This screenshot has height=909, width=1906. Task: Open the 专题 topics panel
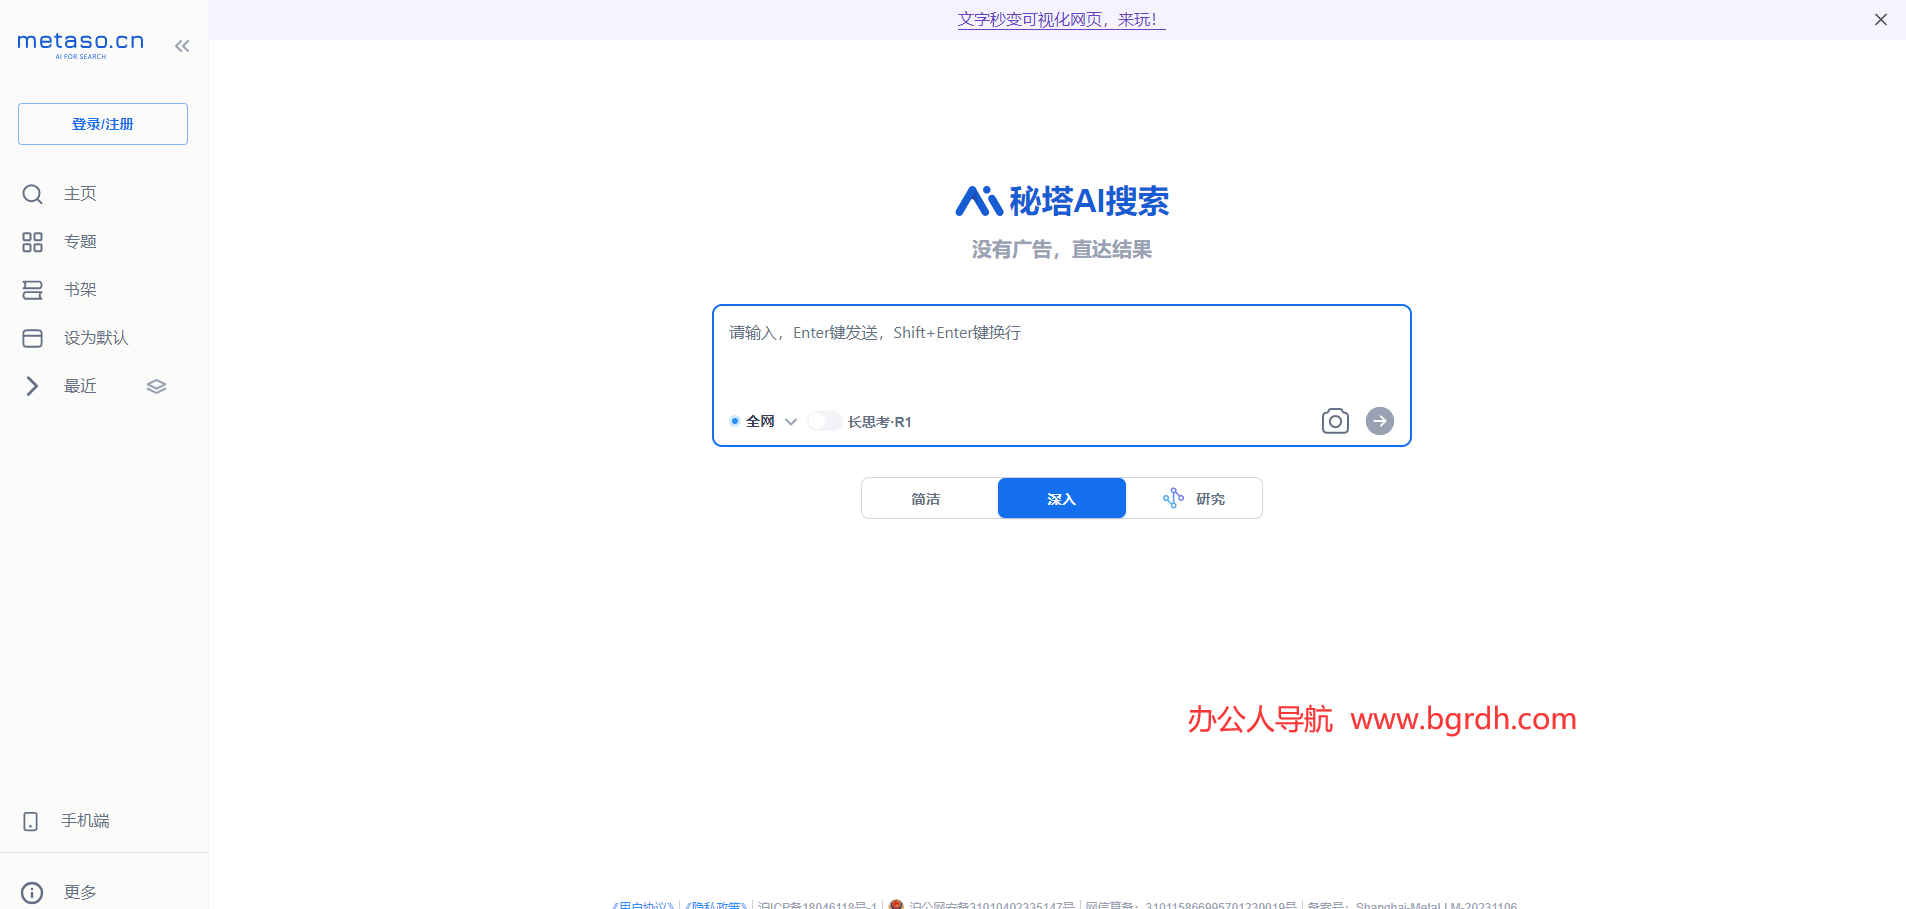point(80,241)
